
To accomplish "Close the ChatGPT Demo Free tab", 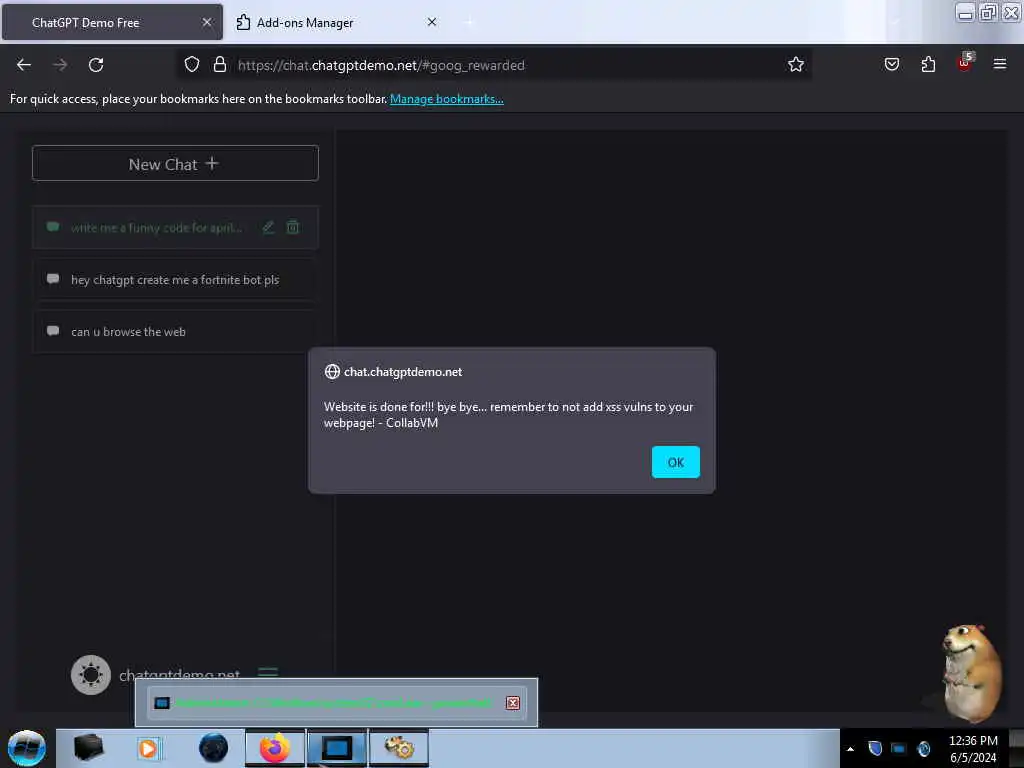I will [x=207, y=22].
